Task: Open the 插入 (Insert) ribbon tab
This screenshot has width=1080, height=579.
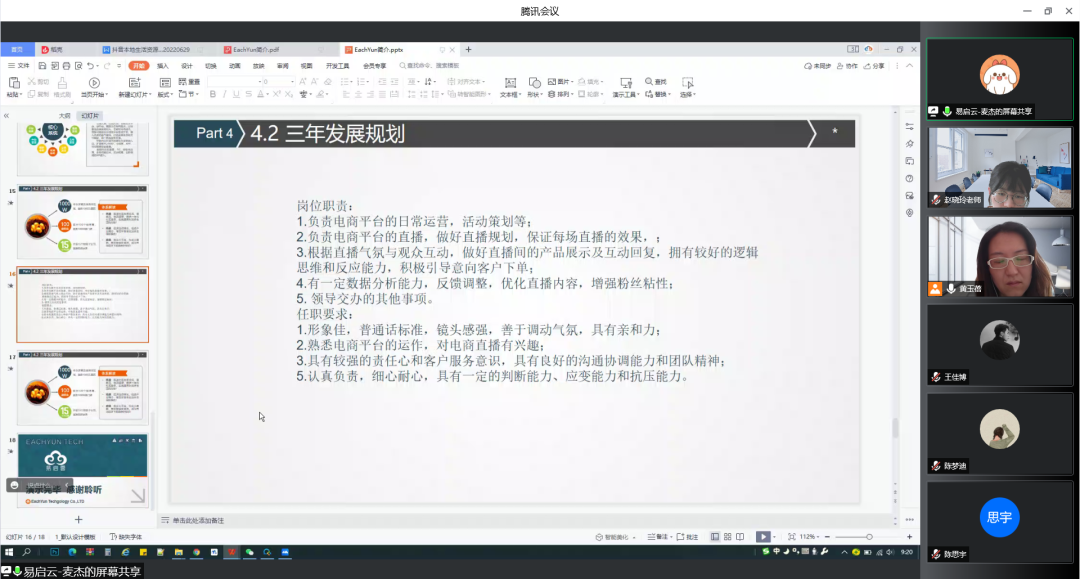Action: coord(162,66)
